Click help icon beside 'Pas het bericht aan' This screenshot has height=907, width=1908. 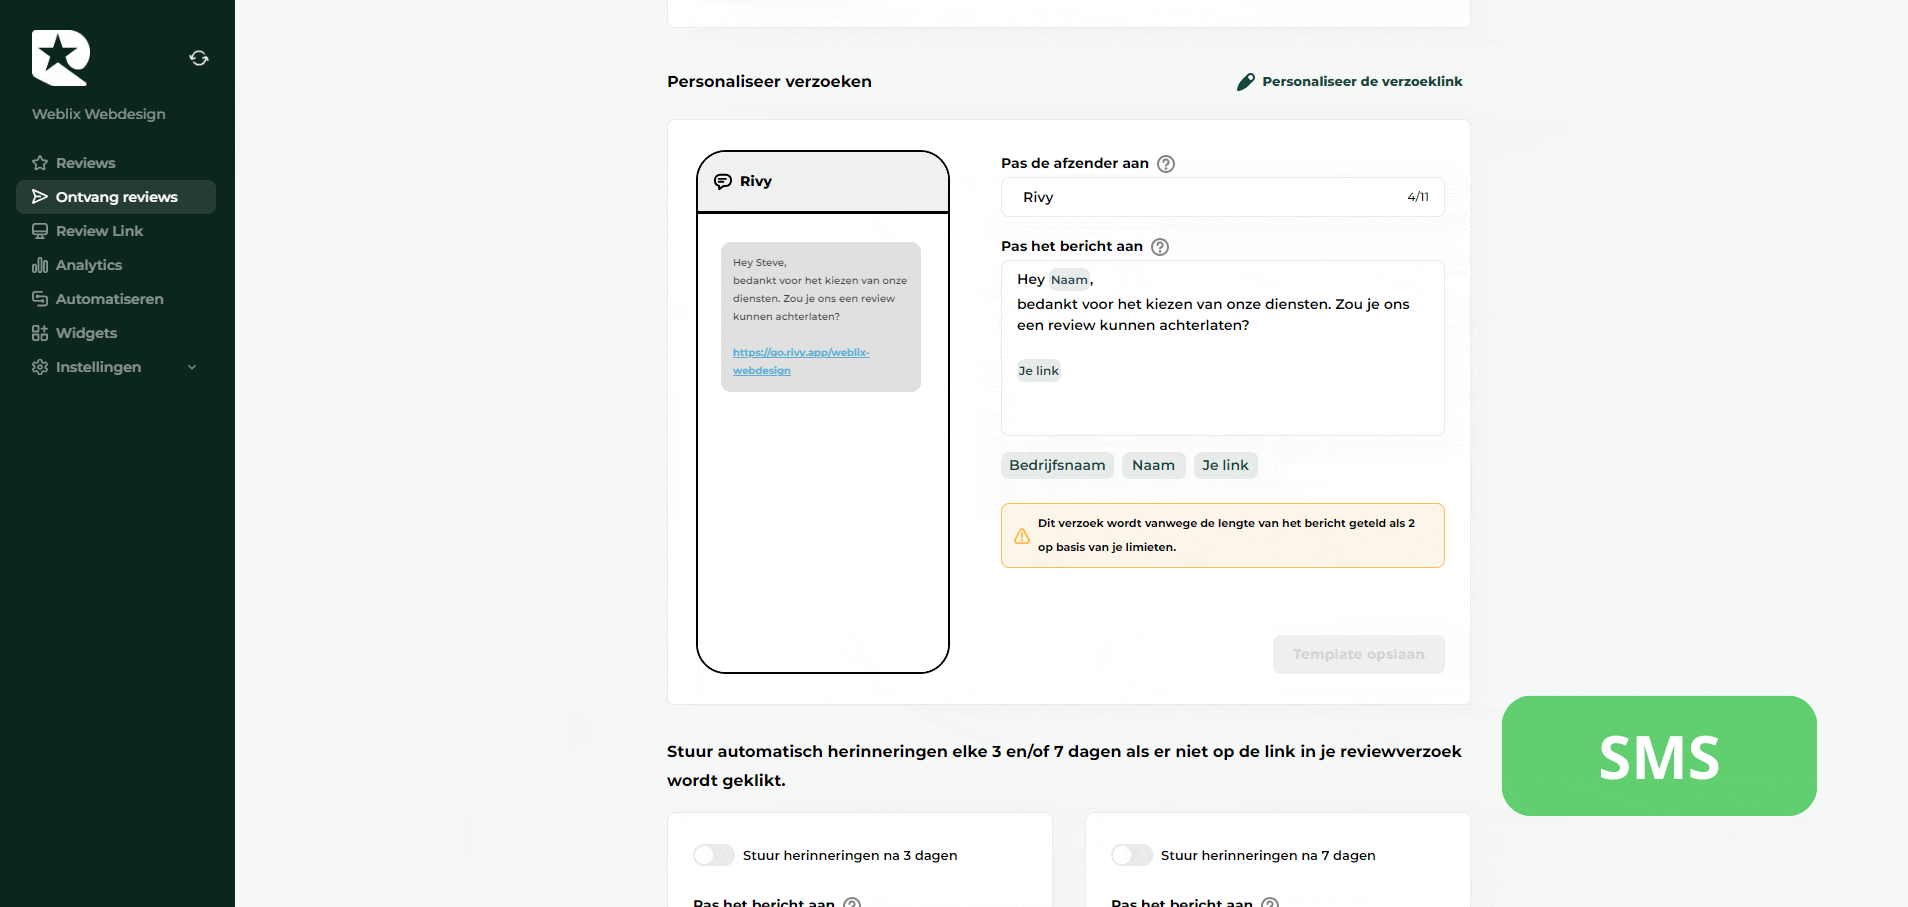coord(1160,247)
